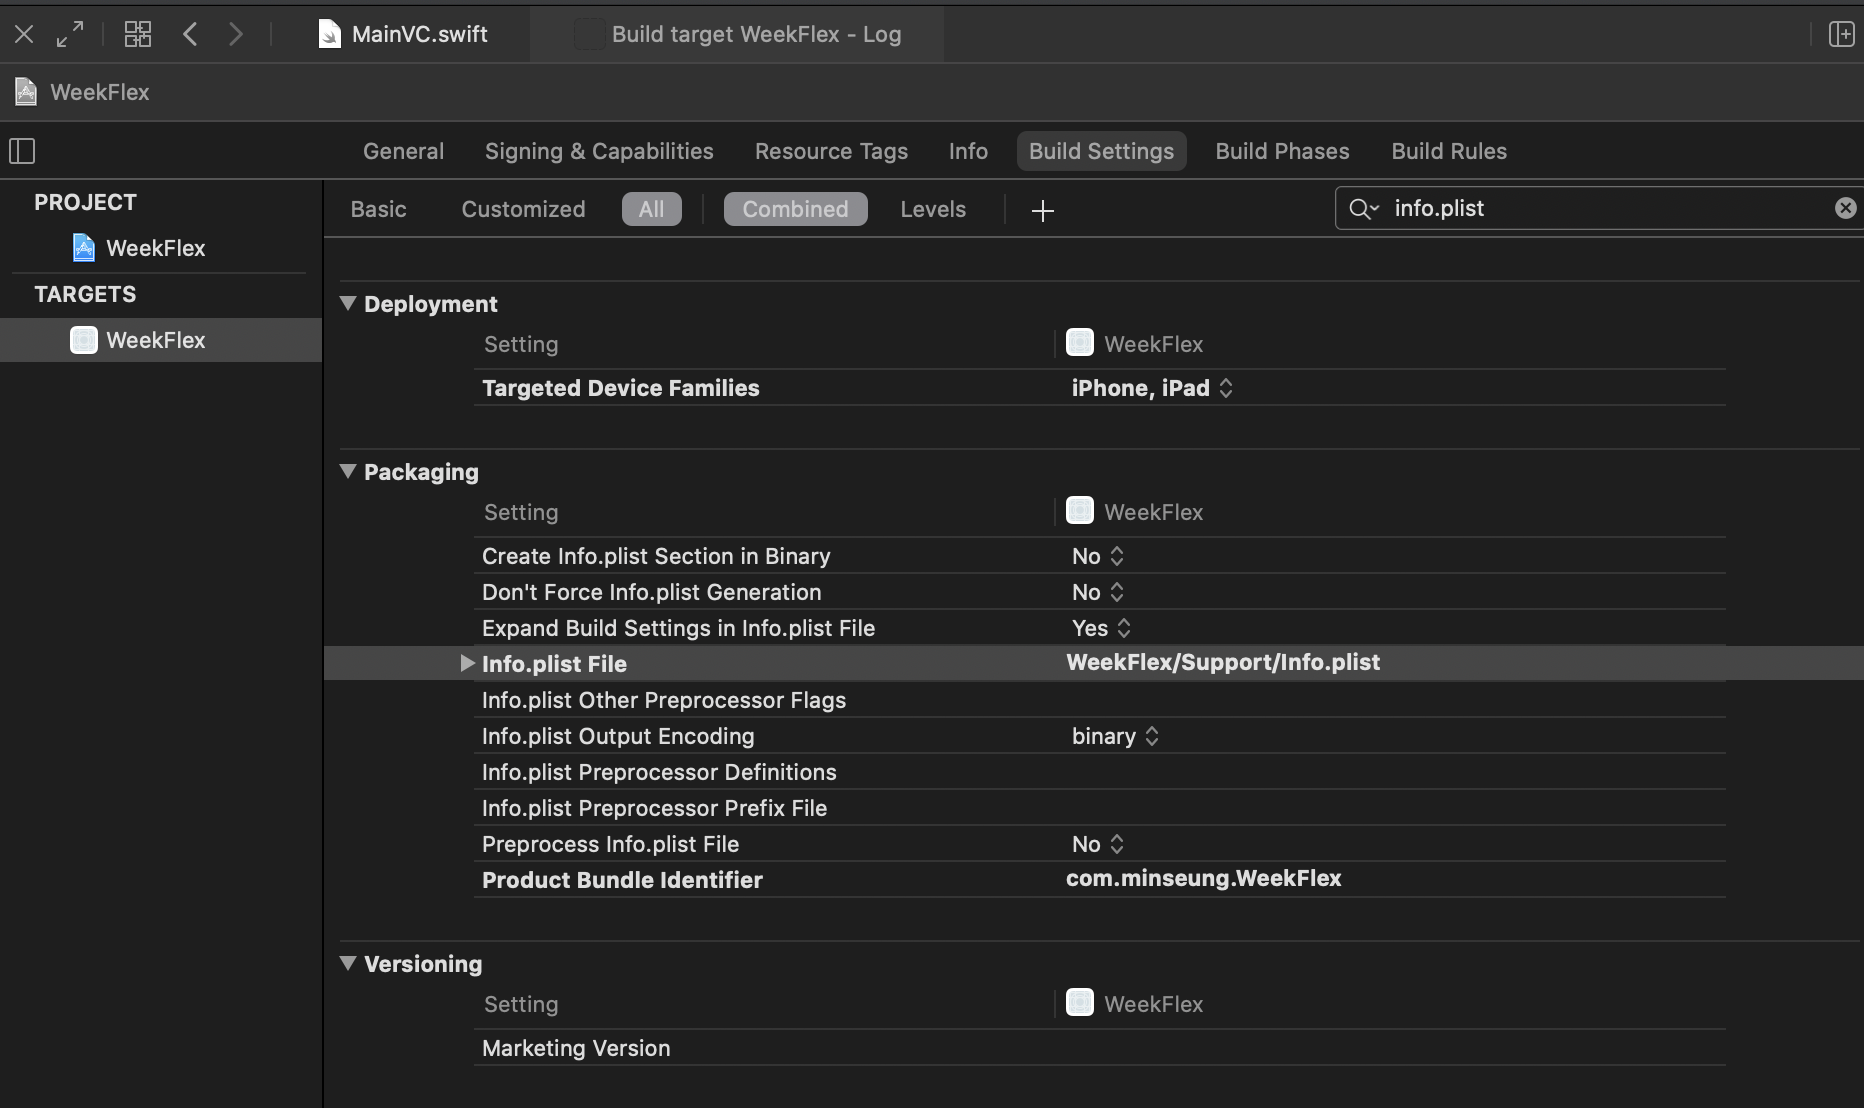Open the General tab
Screen dimensions: 1864x1108
click(x=403, y=151)
